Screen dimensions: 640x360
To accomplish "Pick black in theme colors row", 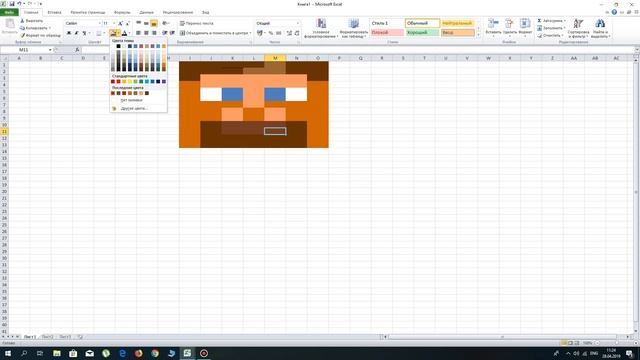I will tap(119, 46).
